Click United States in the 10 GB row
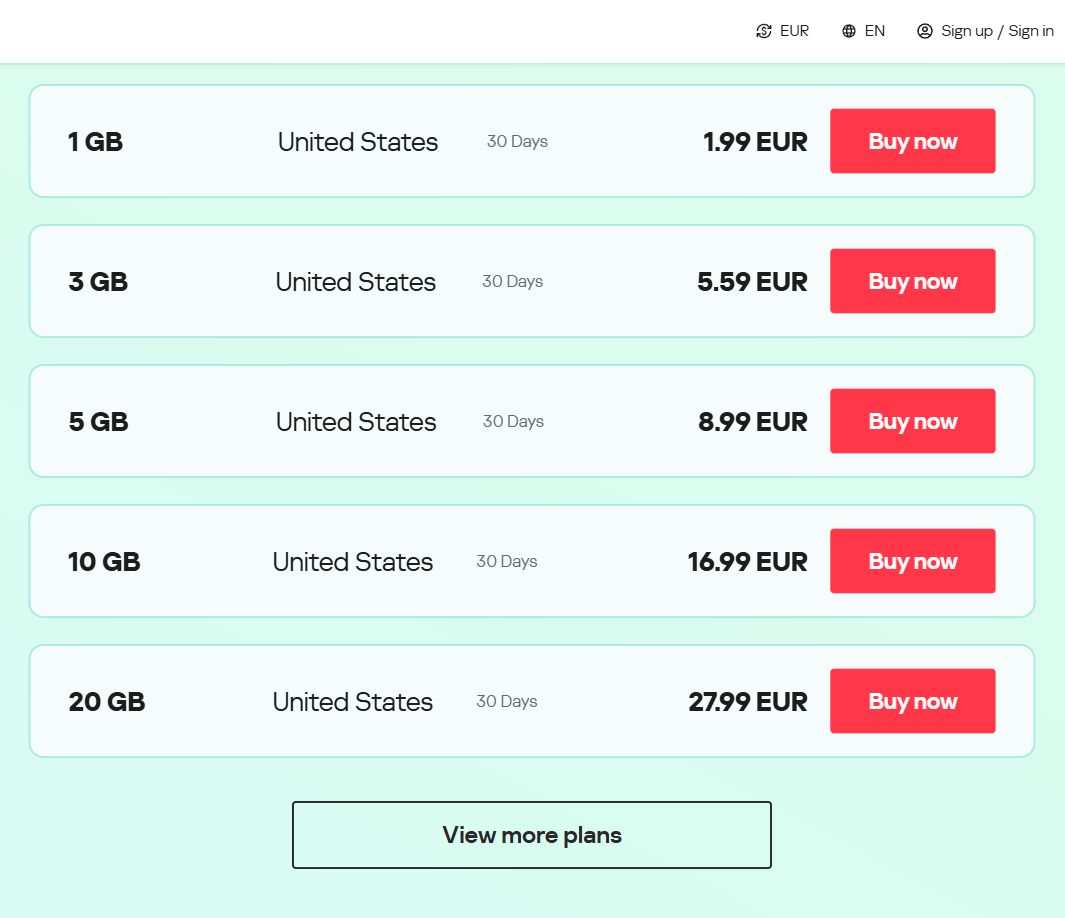Viewport: 1065px width, 918px height. [x=352, y=562]
